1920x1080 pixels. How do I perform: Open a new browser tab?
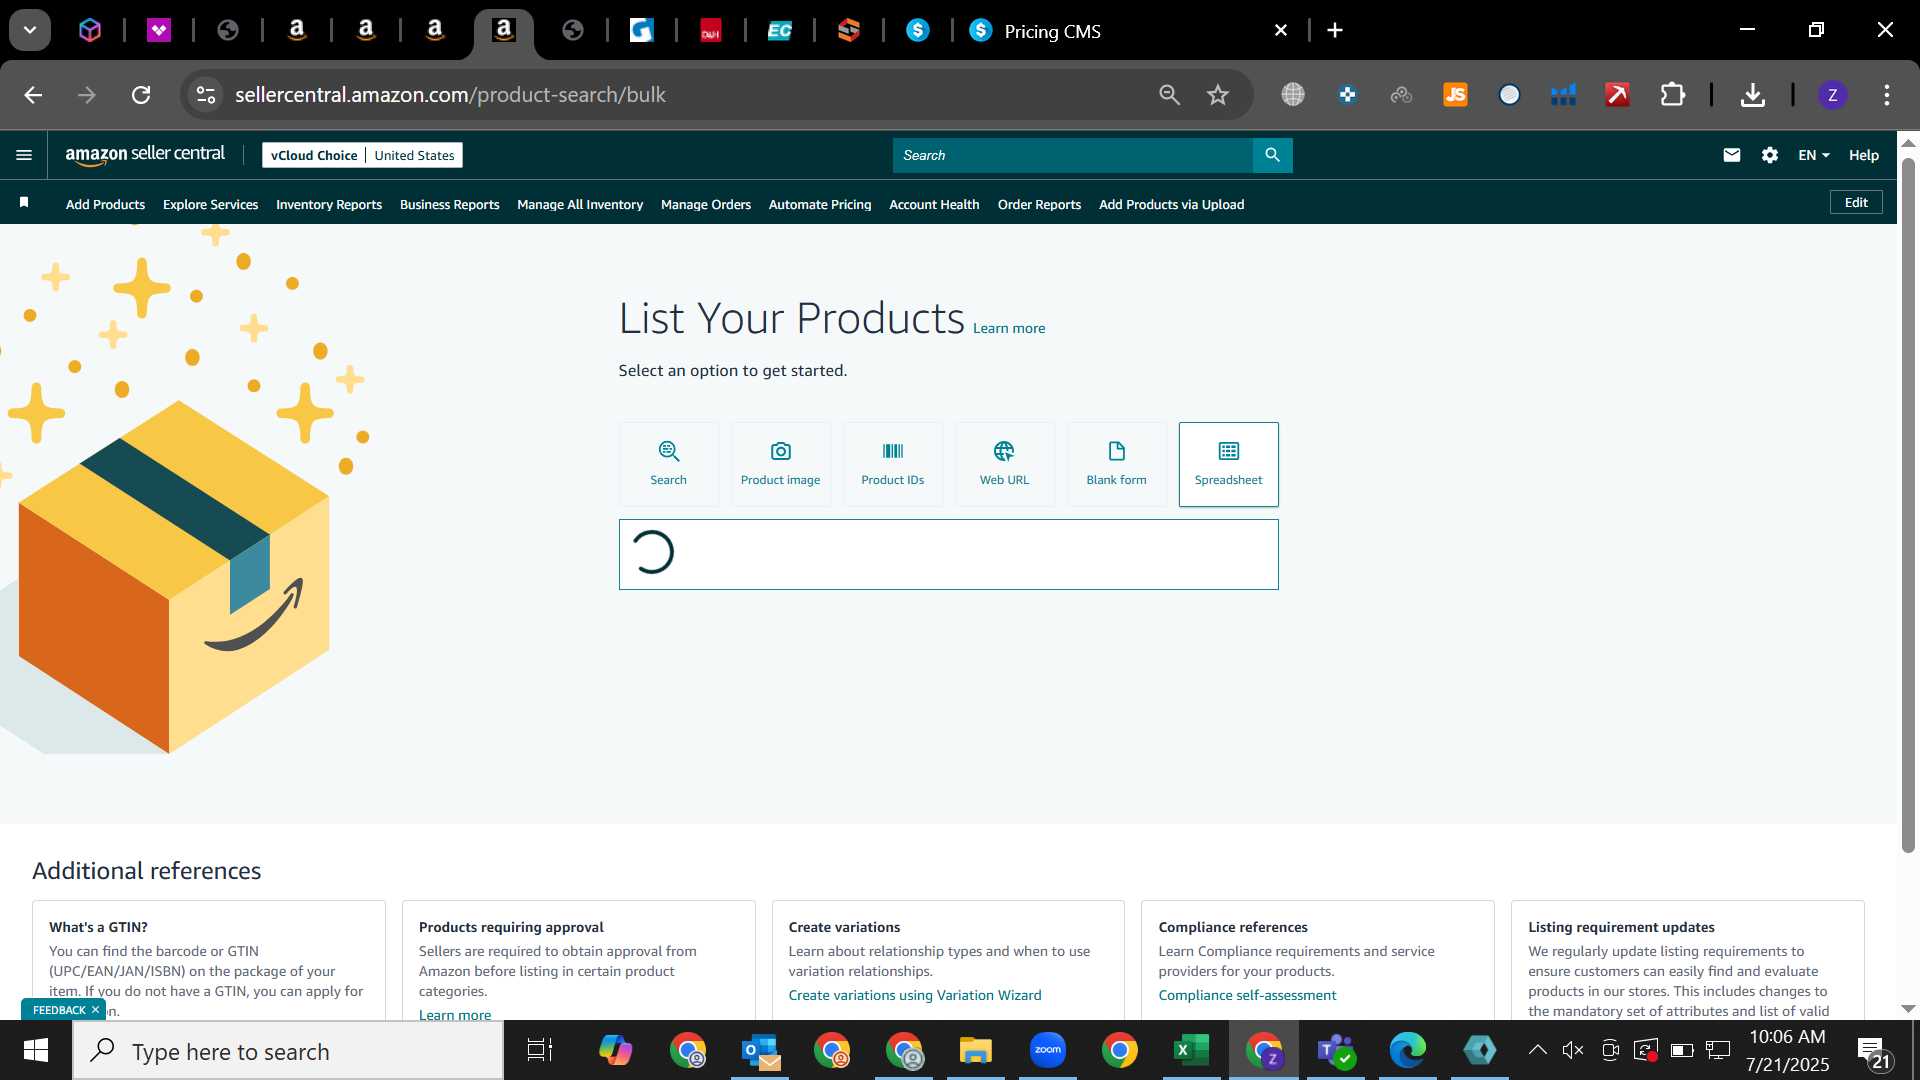tap(1335, 31)
